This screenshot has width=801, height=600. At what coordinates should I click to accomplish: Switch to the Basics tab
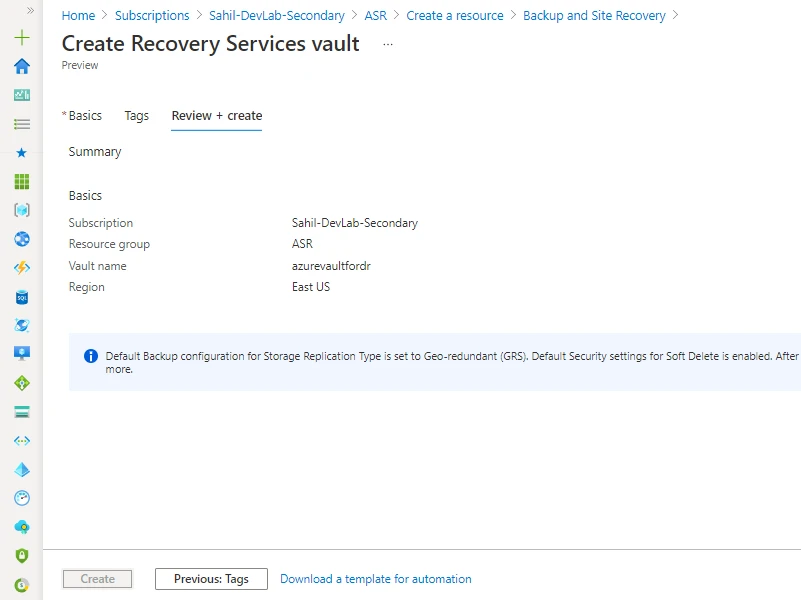pos(86,115)
